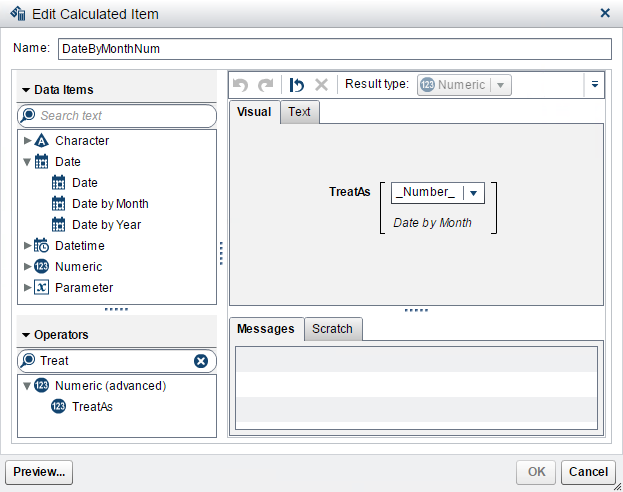Clear the Treat operator search text

tap(201, 361)
